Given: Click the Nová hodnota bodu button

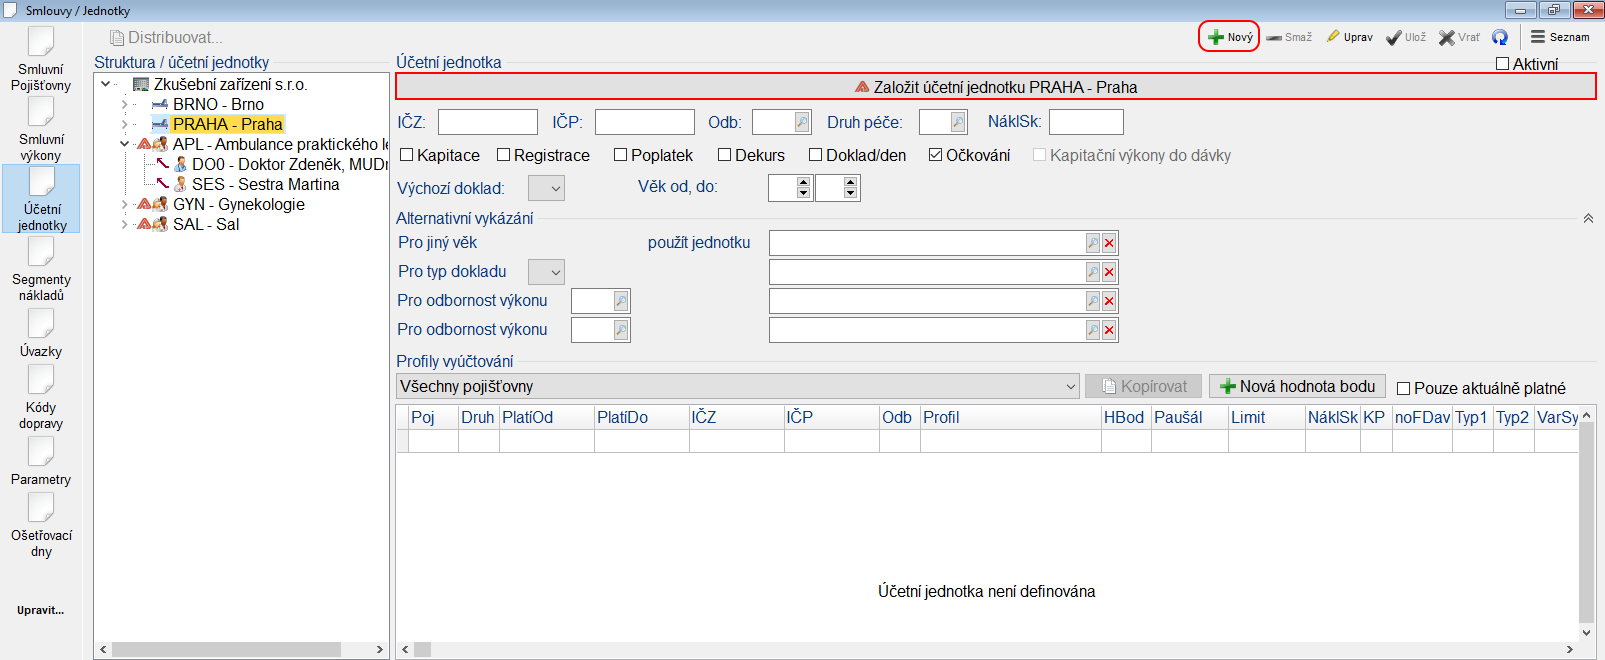Looking at the screenshot, I should [x=1297, y=386].
